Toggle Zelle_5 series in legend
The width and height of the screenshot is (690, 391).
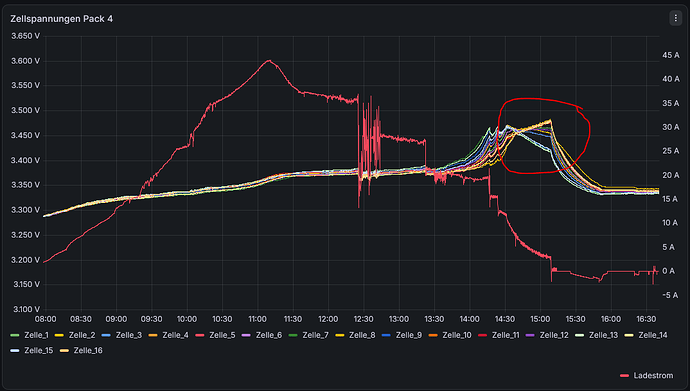tap(215, 335)
